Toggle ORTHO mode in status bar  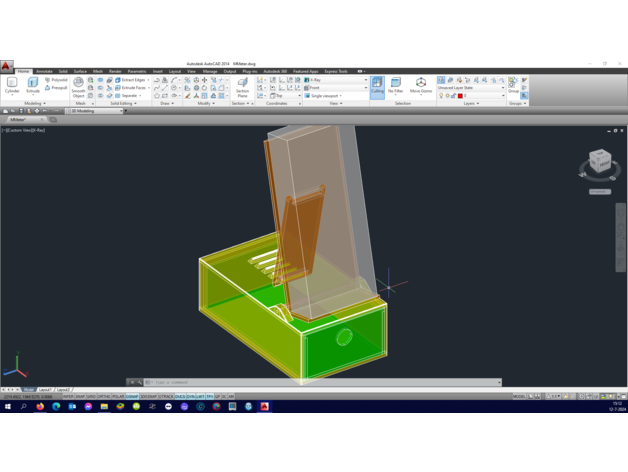106,397
